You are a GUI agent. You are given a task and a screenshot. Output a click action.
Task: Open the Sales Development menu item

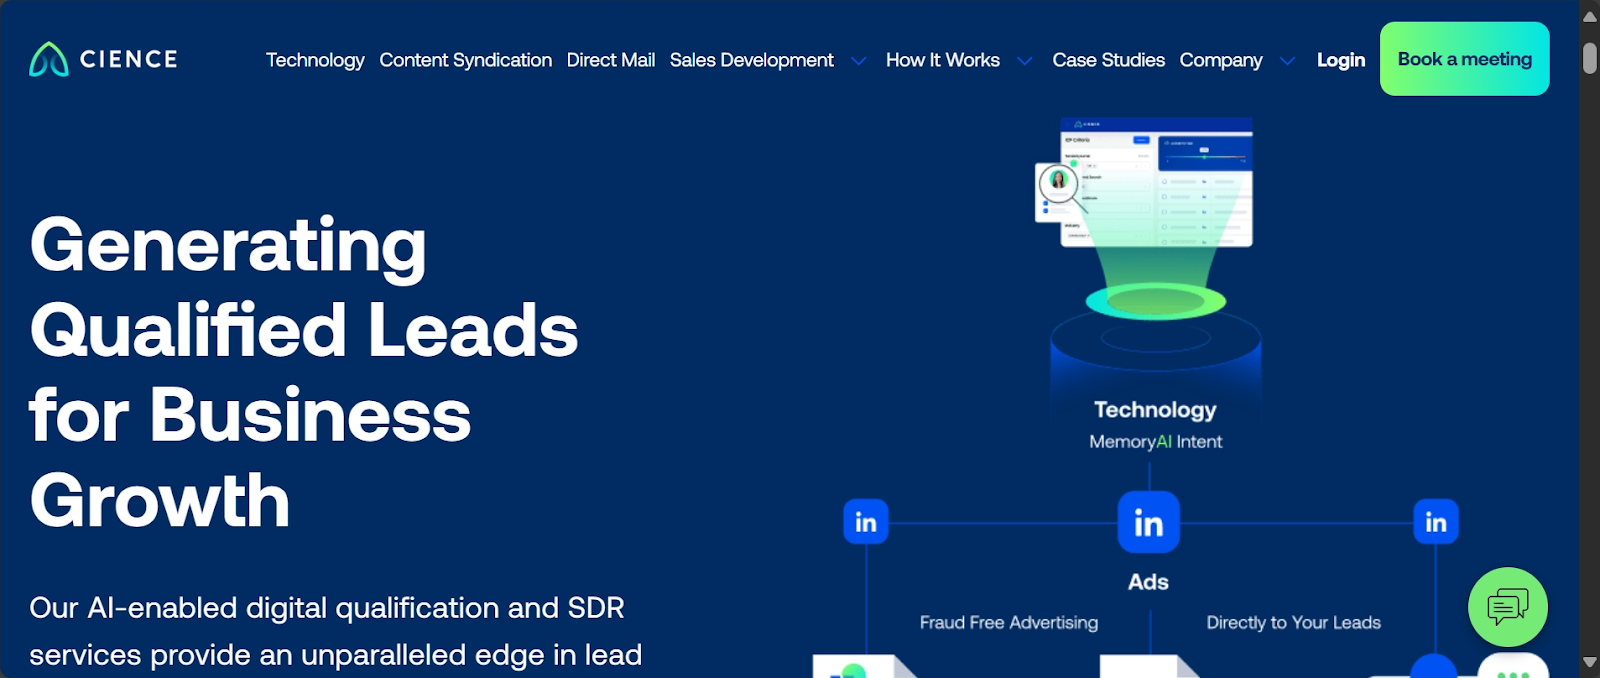coord(752,60)
